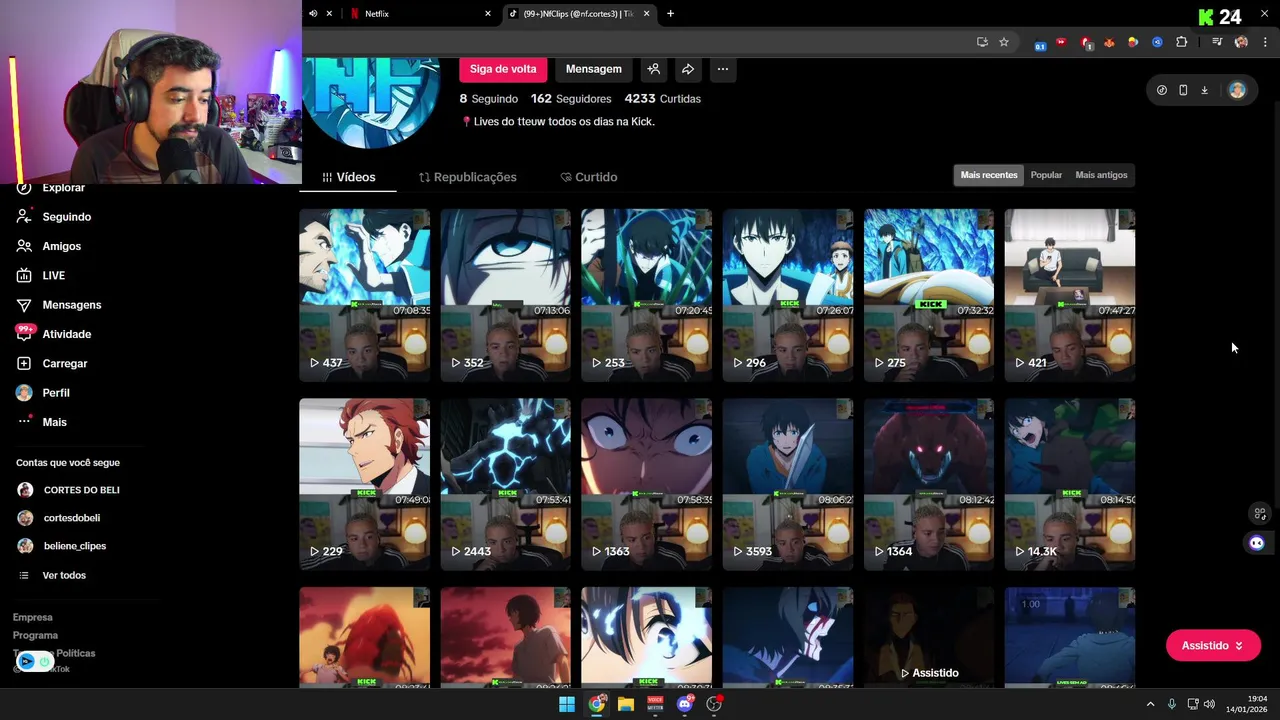Viewport: 1280px width, 720px height.
Task: Click the TikTok coin icon in floating toolbar
Action: (x=1161, y=90)
